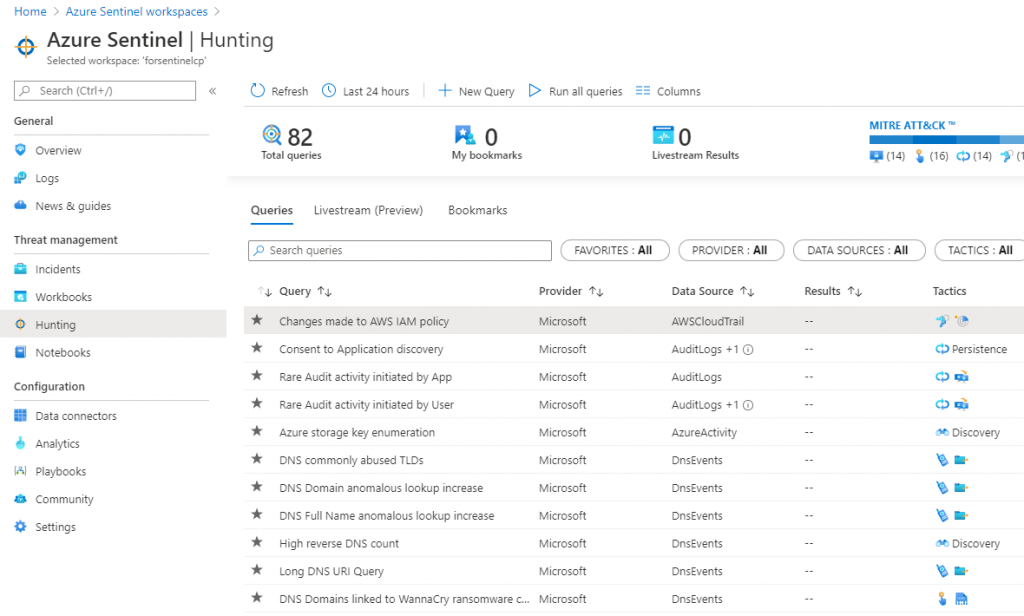Click the Livestream Results monitor icon
The height and width of the screenshot is (616, 1024).
(663, 135)
